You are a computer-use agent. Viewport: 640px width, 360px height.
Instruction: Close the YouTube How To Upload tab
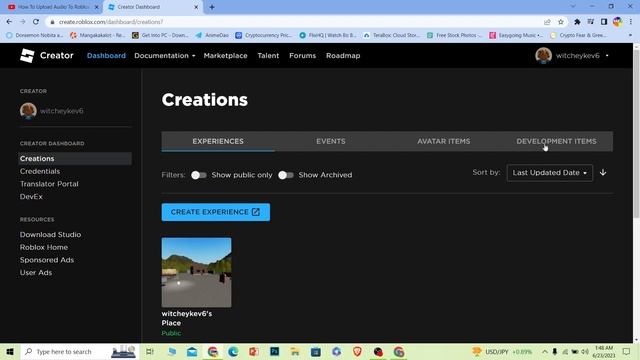point(97,7)
